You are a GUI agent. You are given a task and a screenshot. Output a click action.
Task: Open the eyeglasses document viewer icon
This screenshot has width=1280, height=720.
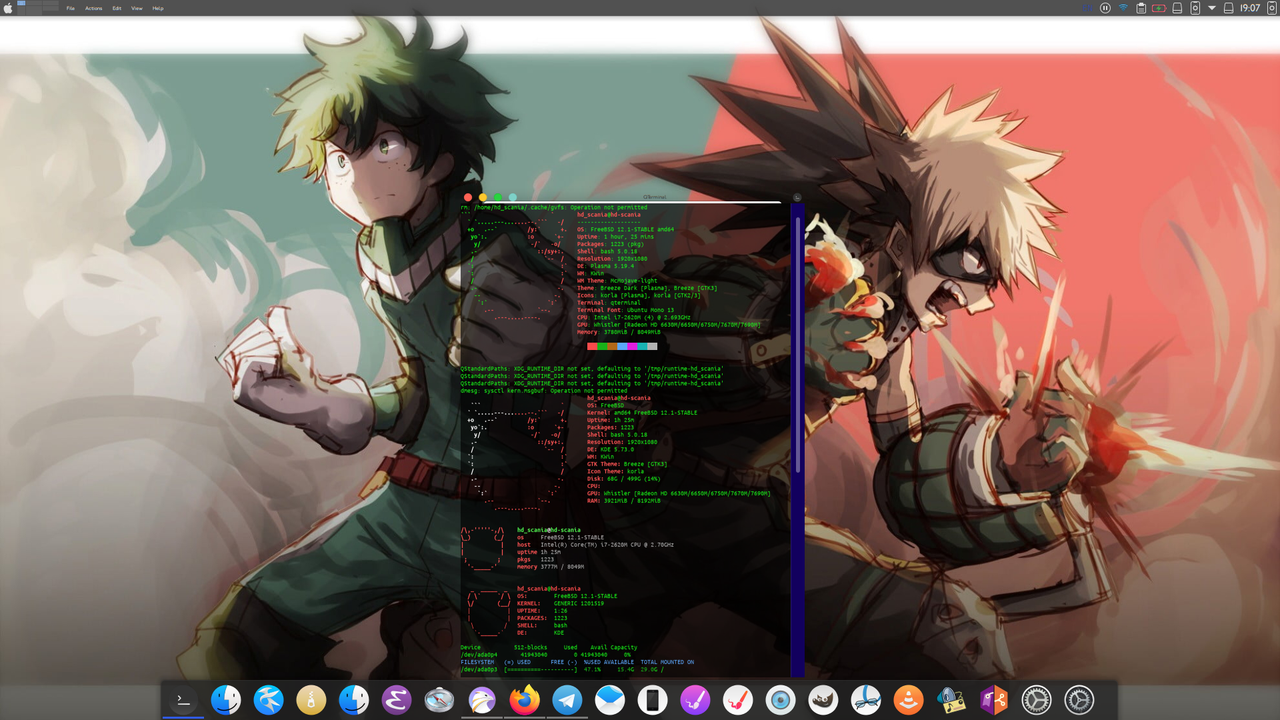866,700
